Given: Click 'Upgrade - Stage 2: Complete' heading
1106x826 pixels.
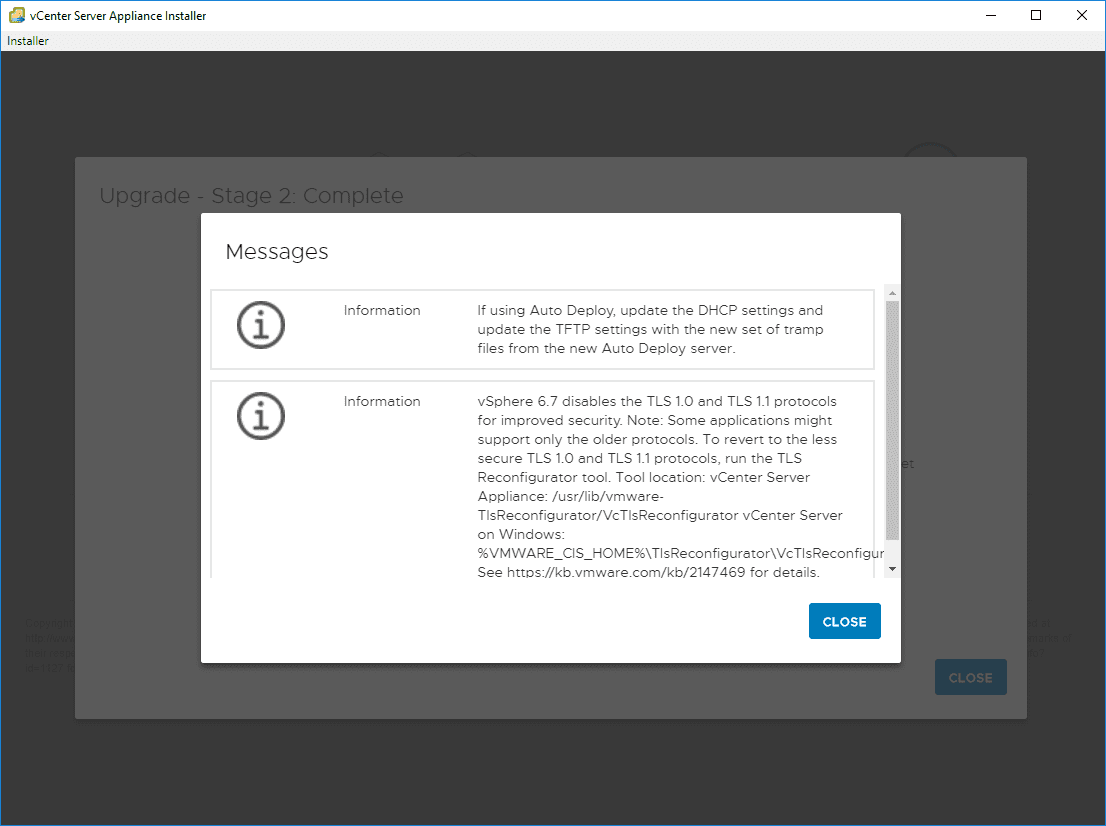Looking at the screenshot, I should pyautogui.click(x=251, y=195).
